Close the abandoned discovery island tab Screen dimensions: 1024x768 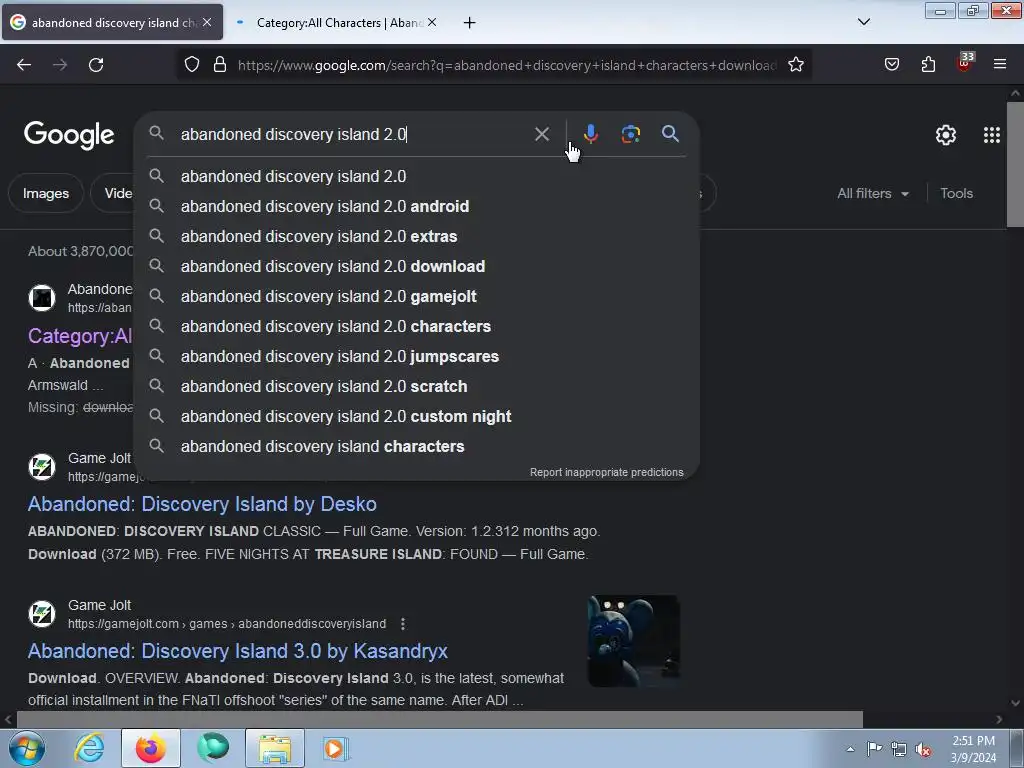point(207,22)
